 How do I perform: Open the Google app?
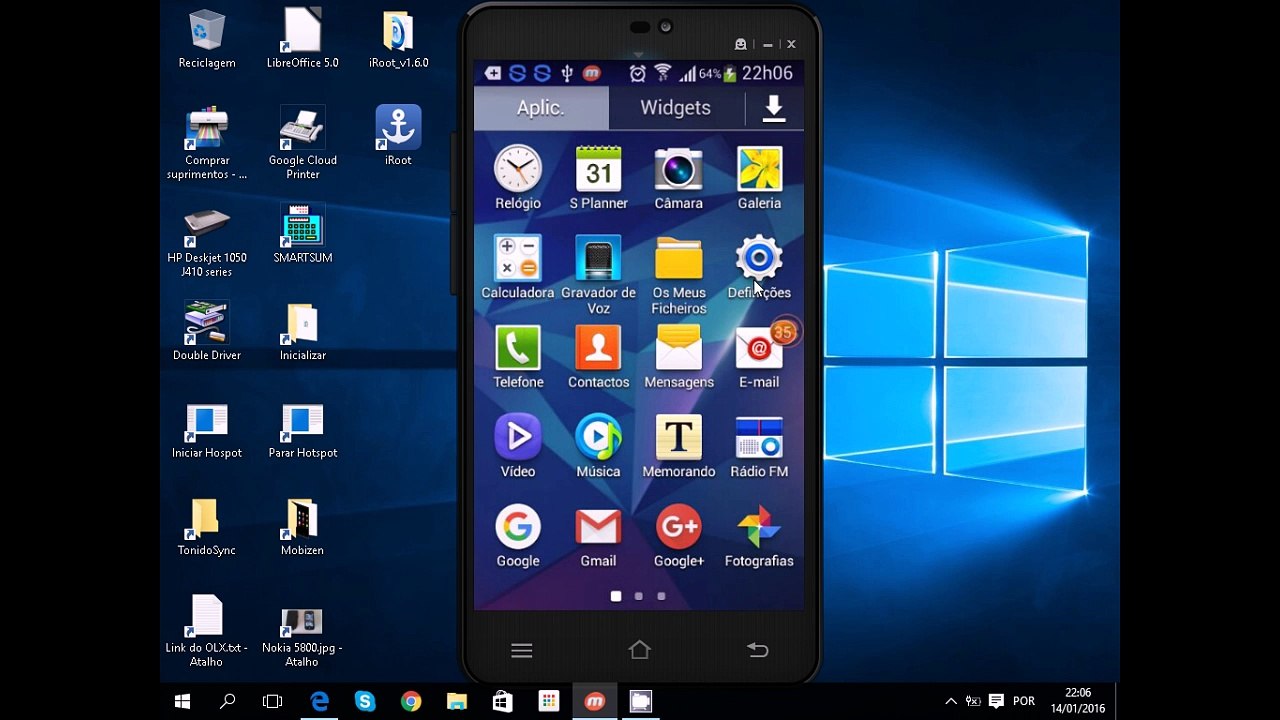pyautogui.click(x=518, y=536)
